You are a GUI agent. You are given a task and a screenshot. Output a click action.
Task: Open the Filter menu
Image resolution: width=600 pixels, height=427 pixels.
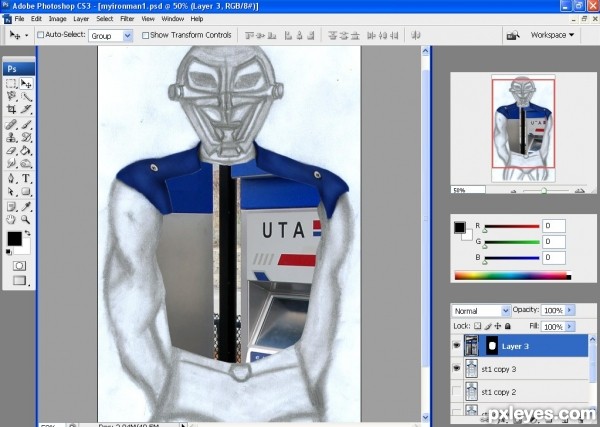[x=127, y=19]
